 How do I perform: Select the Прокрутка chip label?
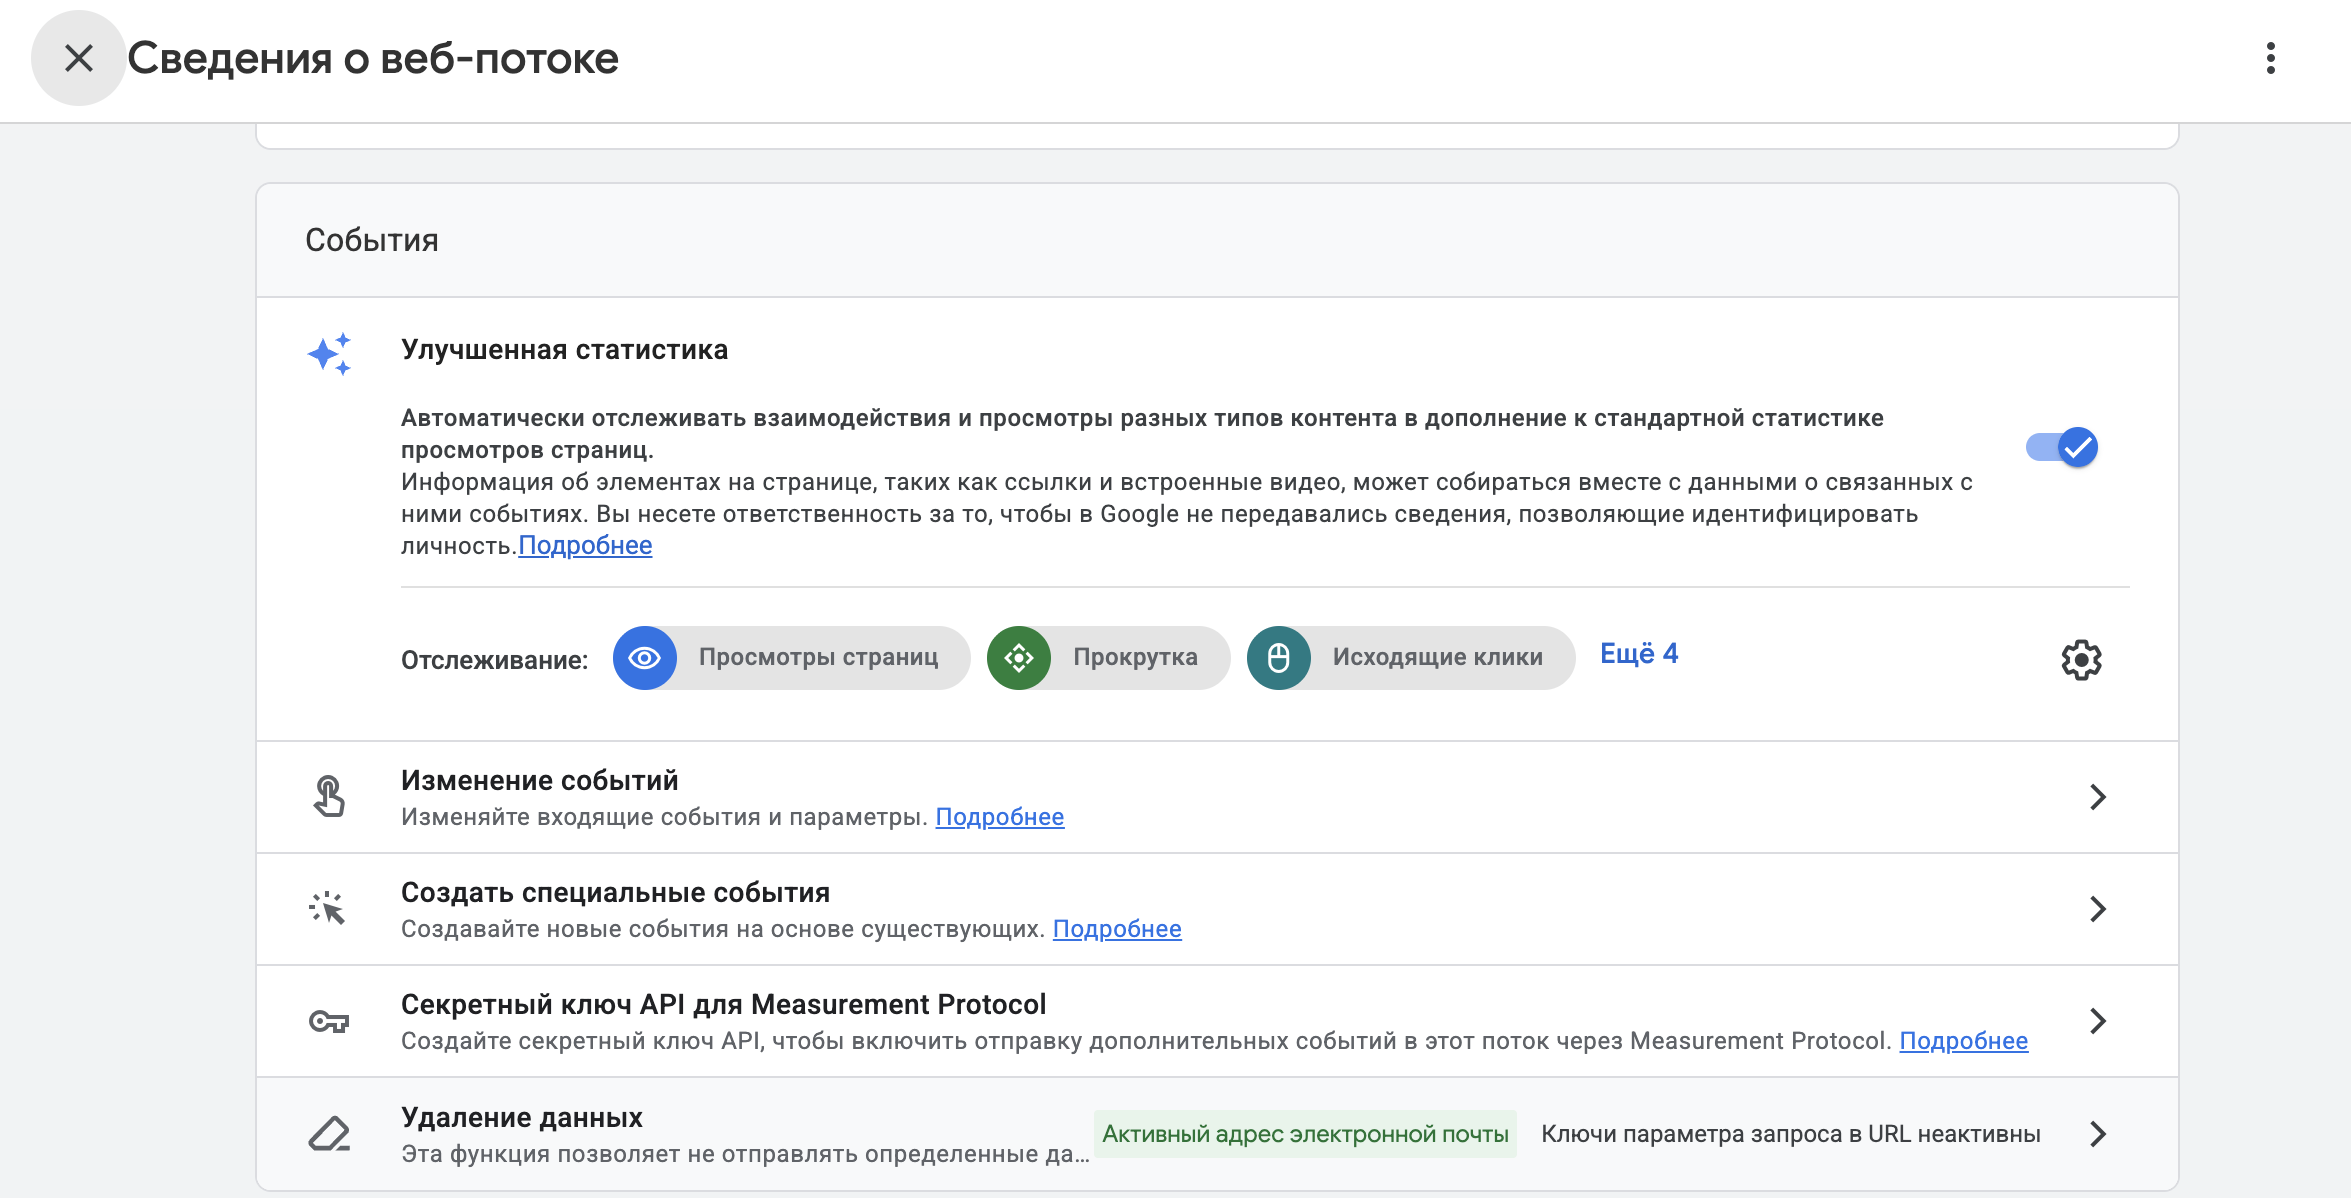click(x=1135, y=657)
